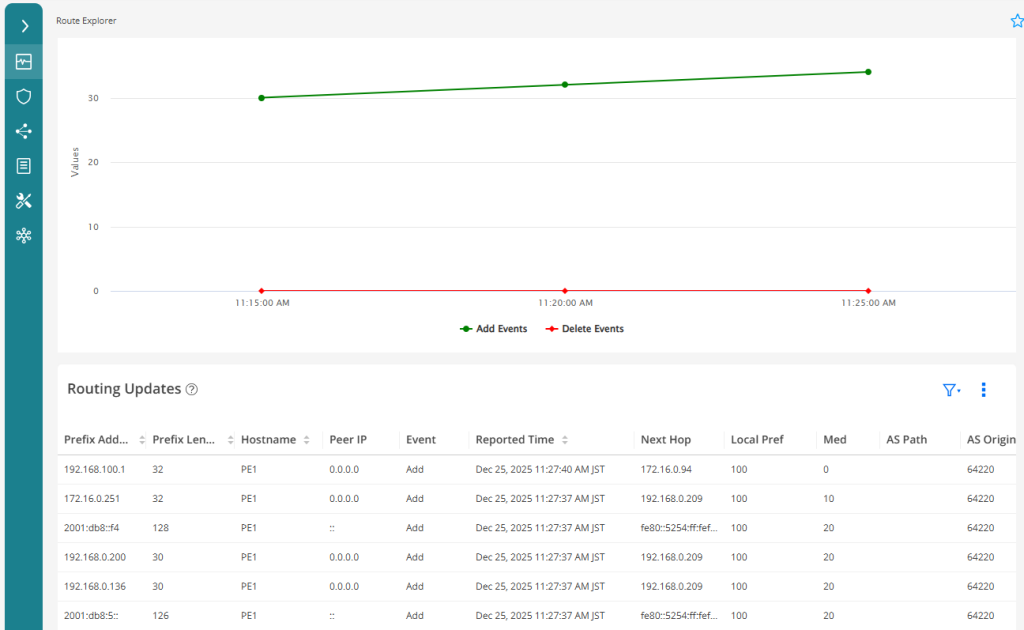Open the Routing Updates filter dropdown
Screen dimensions: 1024x630
click(x=951, y=390)
